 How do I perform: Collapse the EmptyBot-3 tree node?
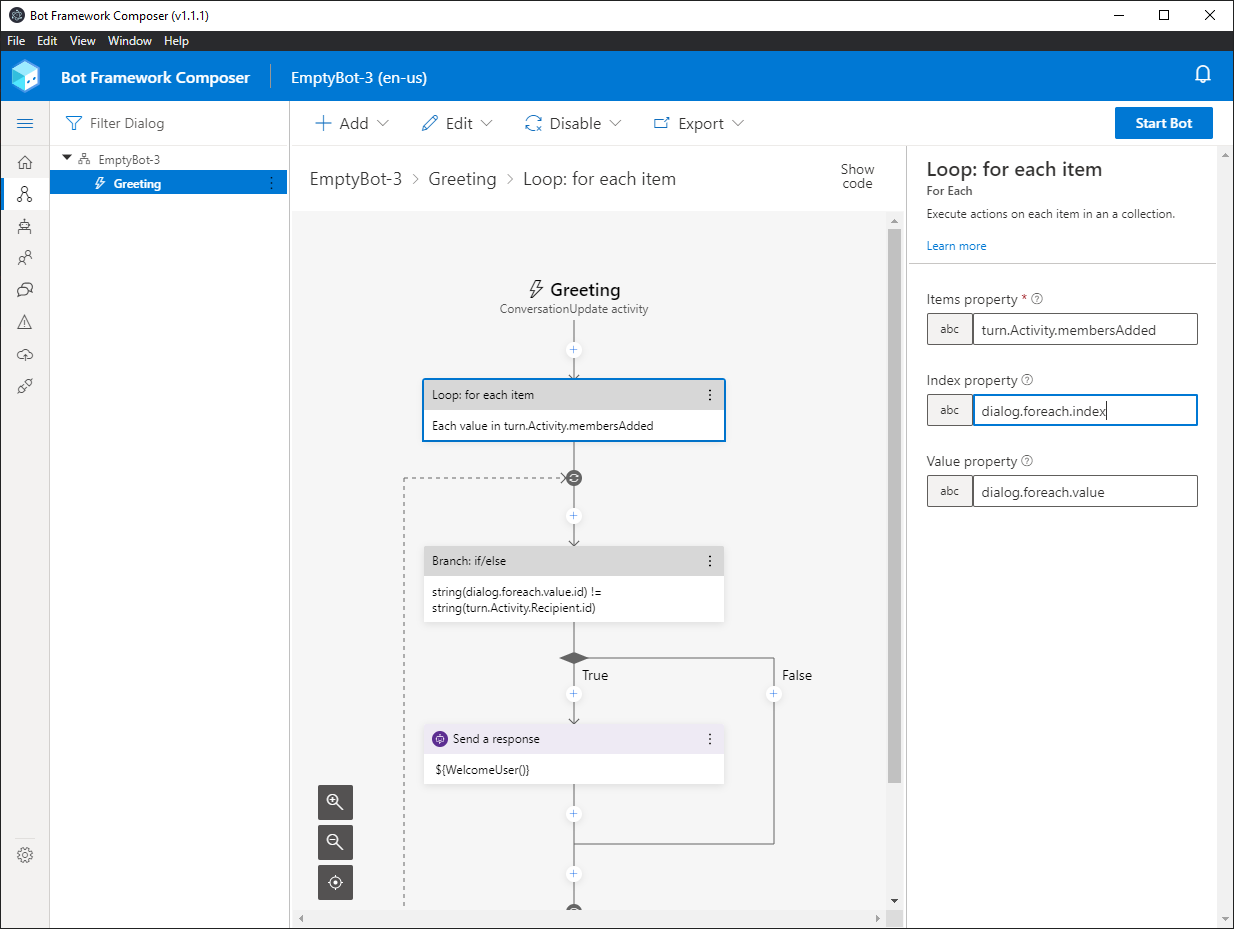[x=67, y=158]
